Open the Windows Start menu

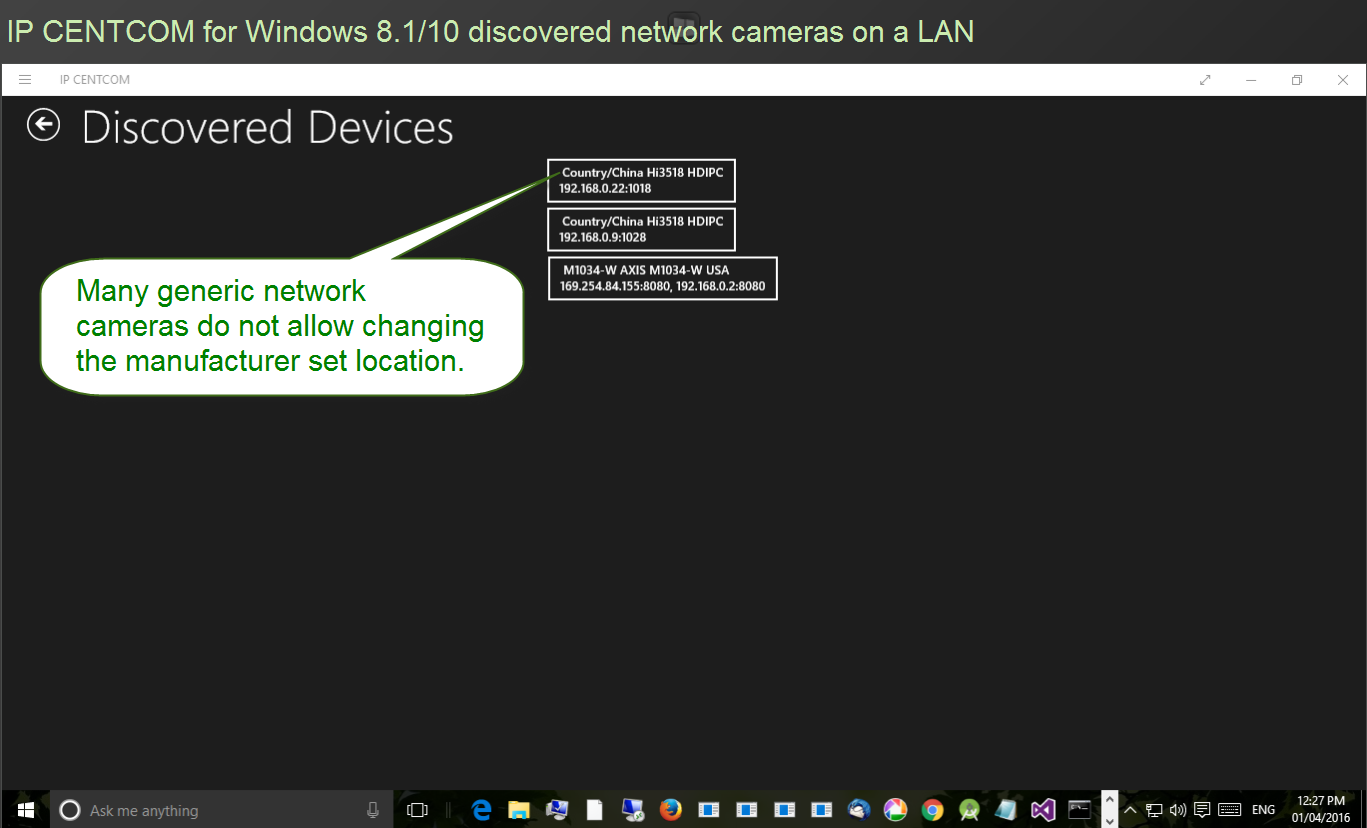[25, 809]
